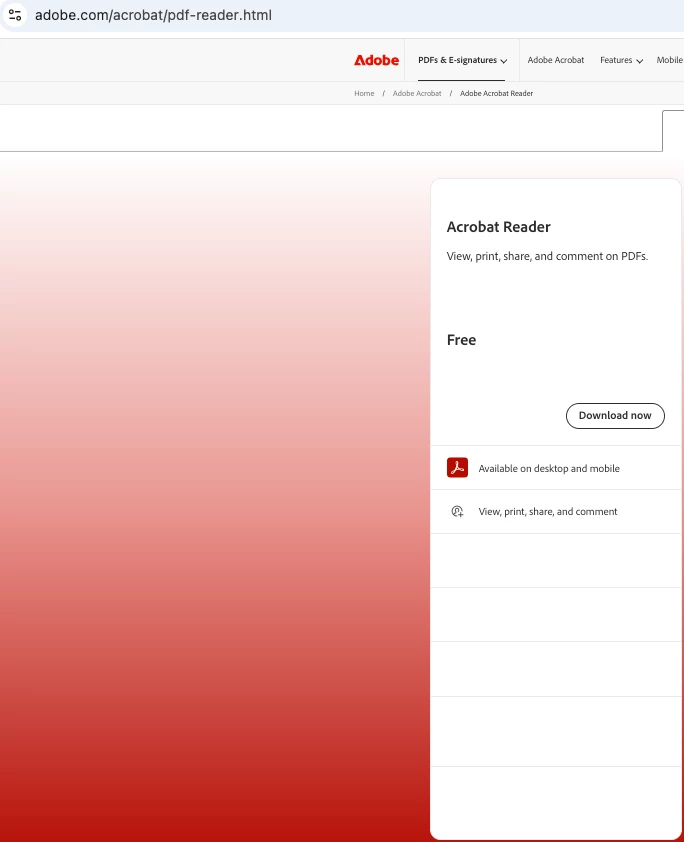Viewport: 684px width, 842px height.
Task: Click Available on desktop and mobile text
Action: 549,468
